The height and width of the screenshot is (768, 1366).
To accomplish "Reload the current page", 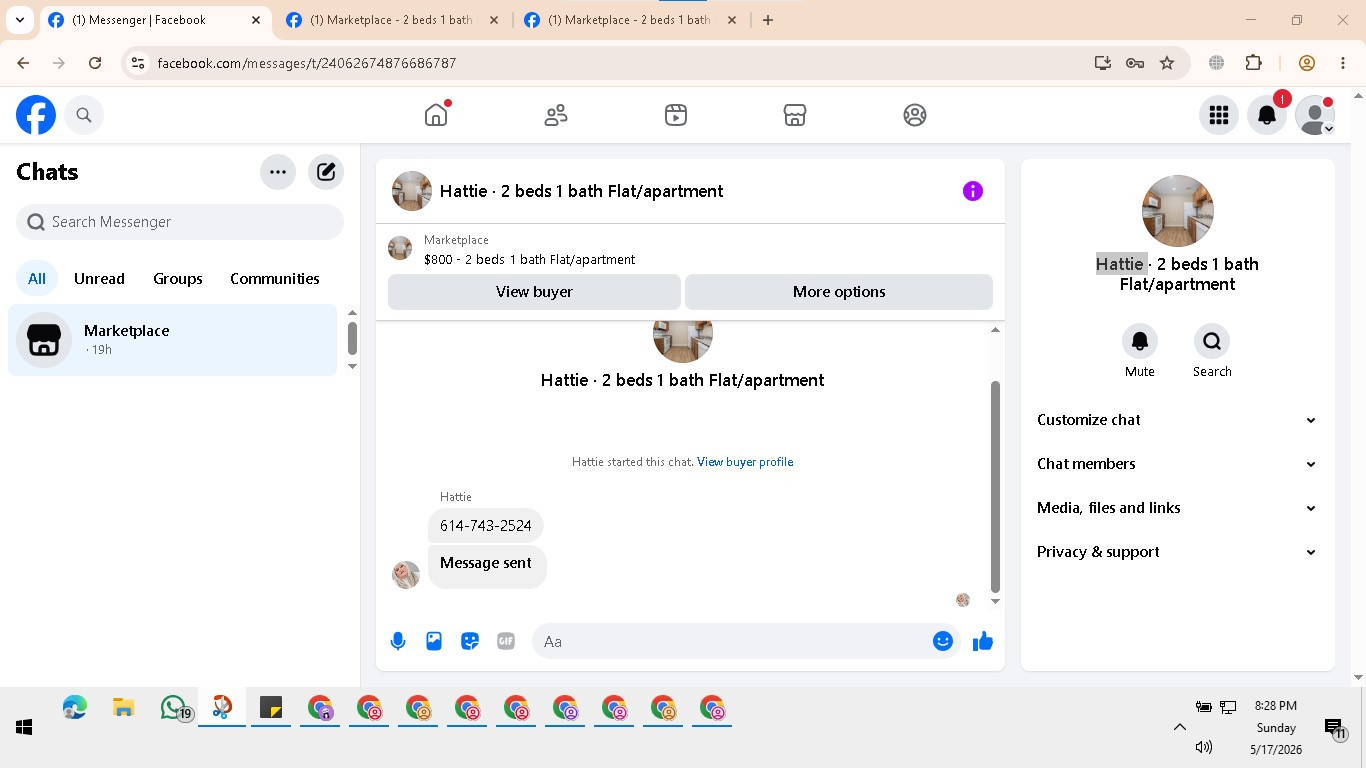I will point(95,63).
